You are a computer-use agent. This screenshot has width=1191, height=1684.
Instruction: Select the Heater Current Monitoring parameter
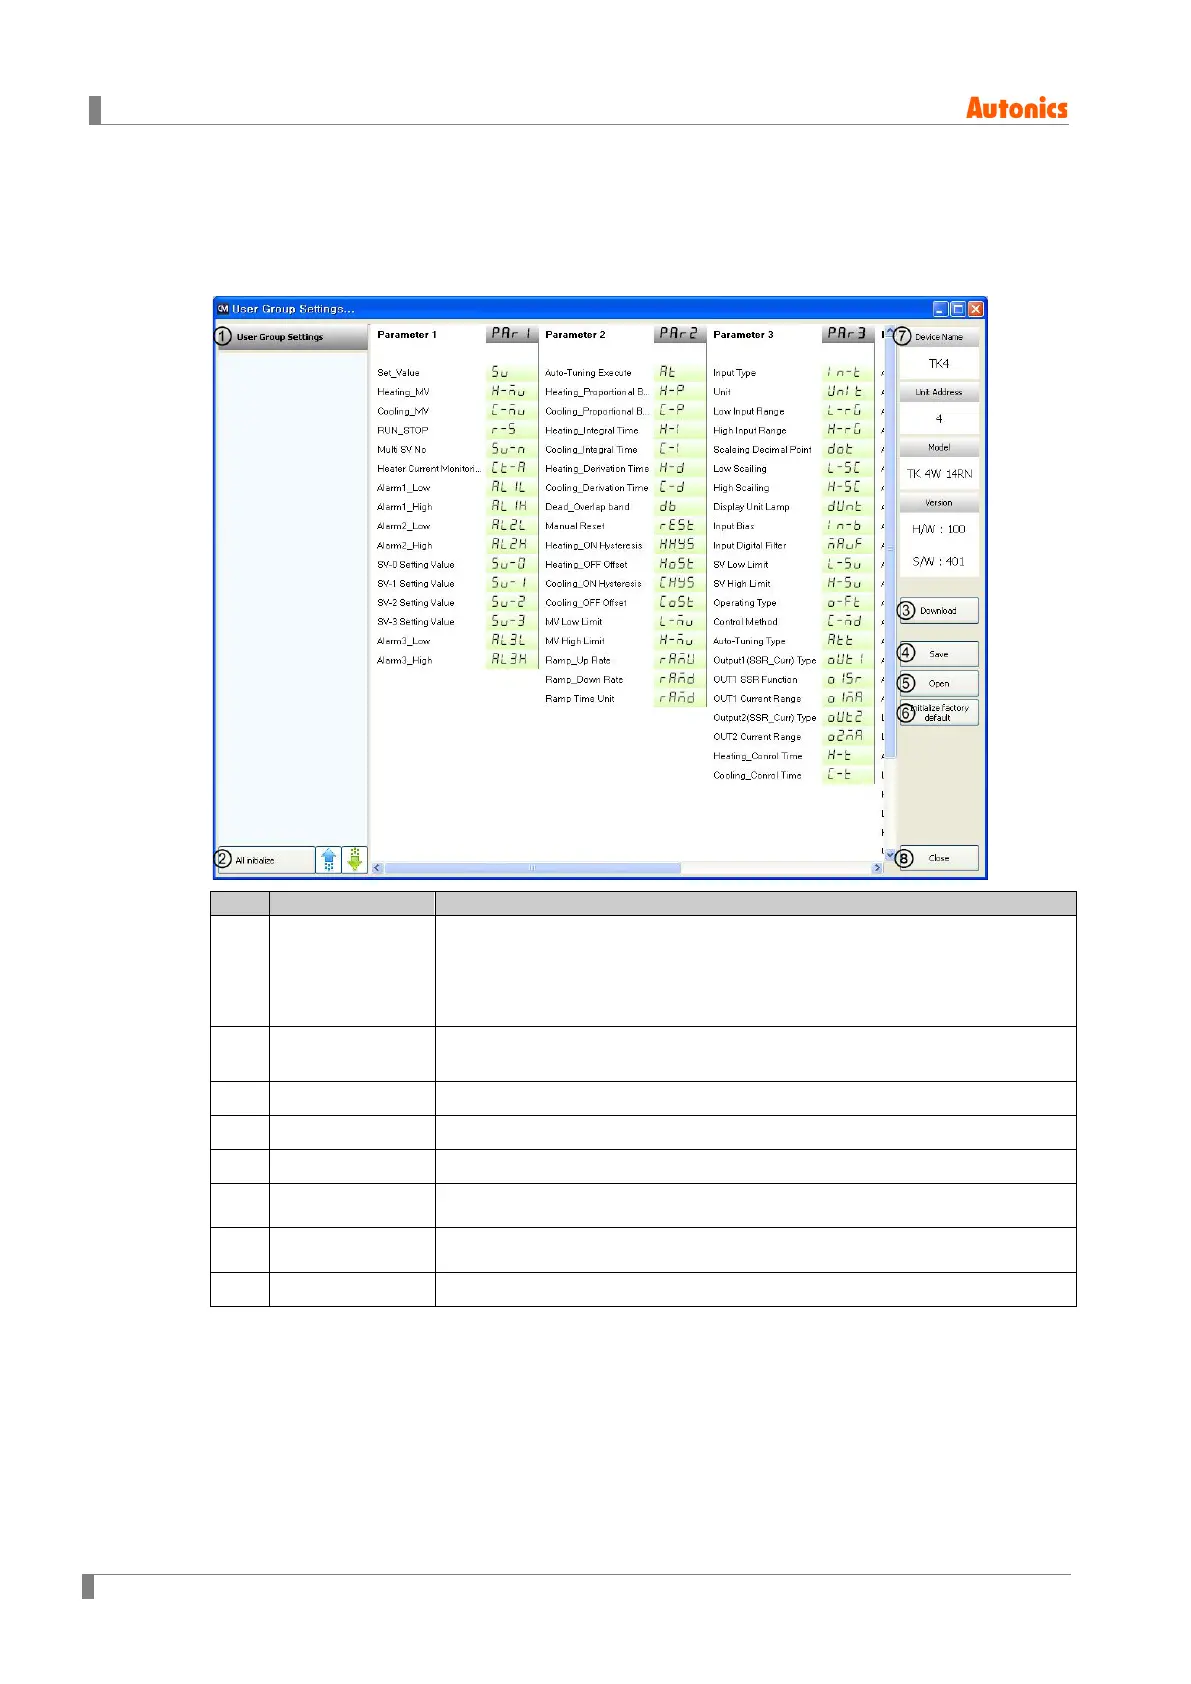tap(428, 469)
